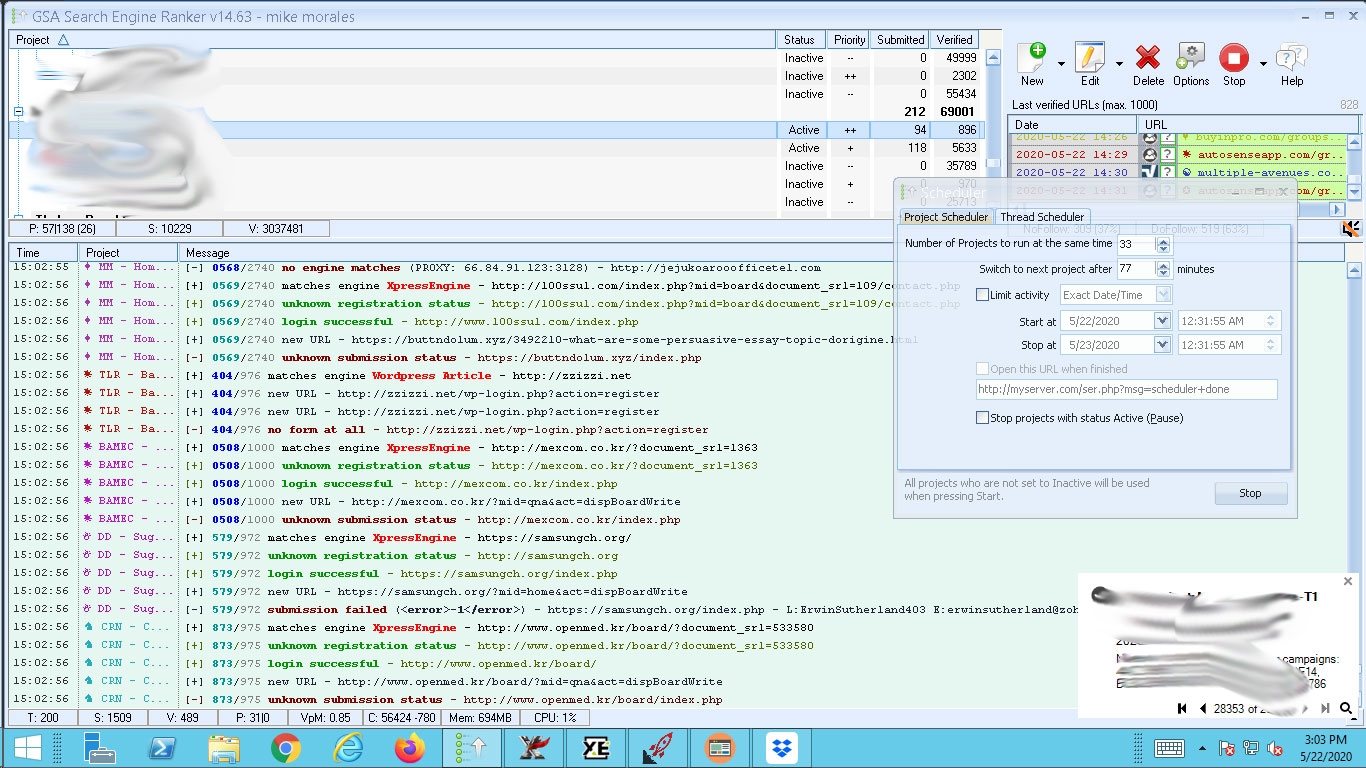
Task: Open File Explorer from the taskbar
Action: click(x=223, y=748)
